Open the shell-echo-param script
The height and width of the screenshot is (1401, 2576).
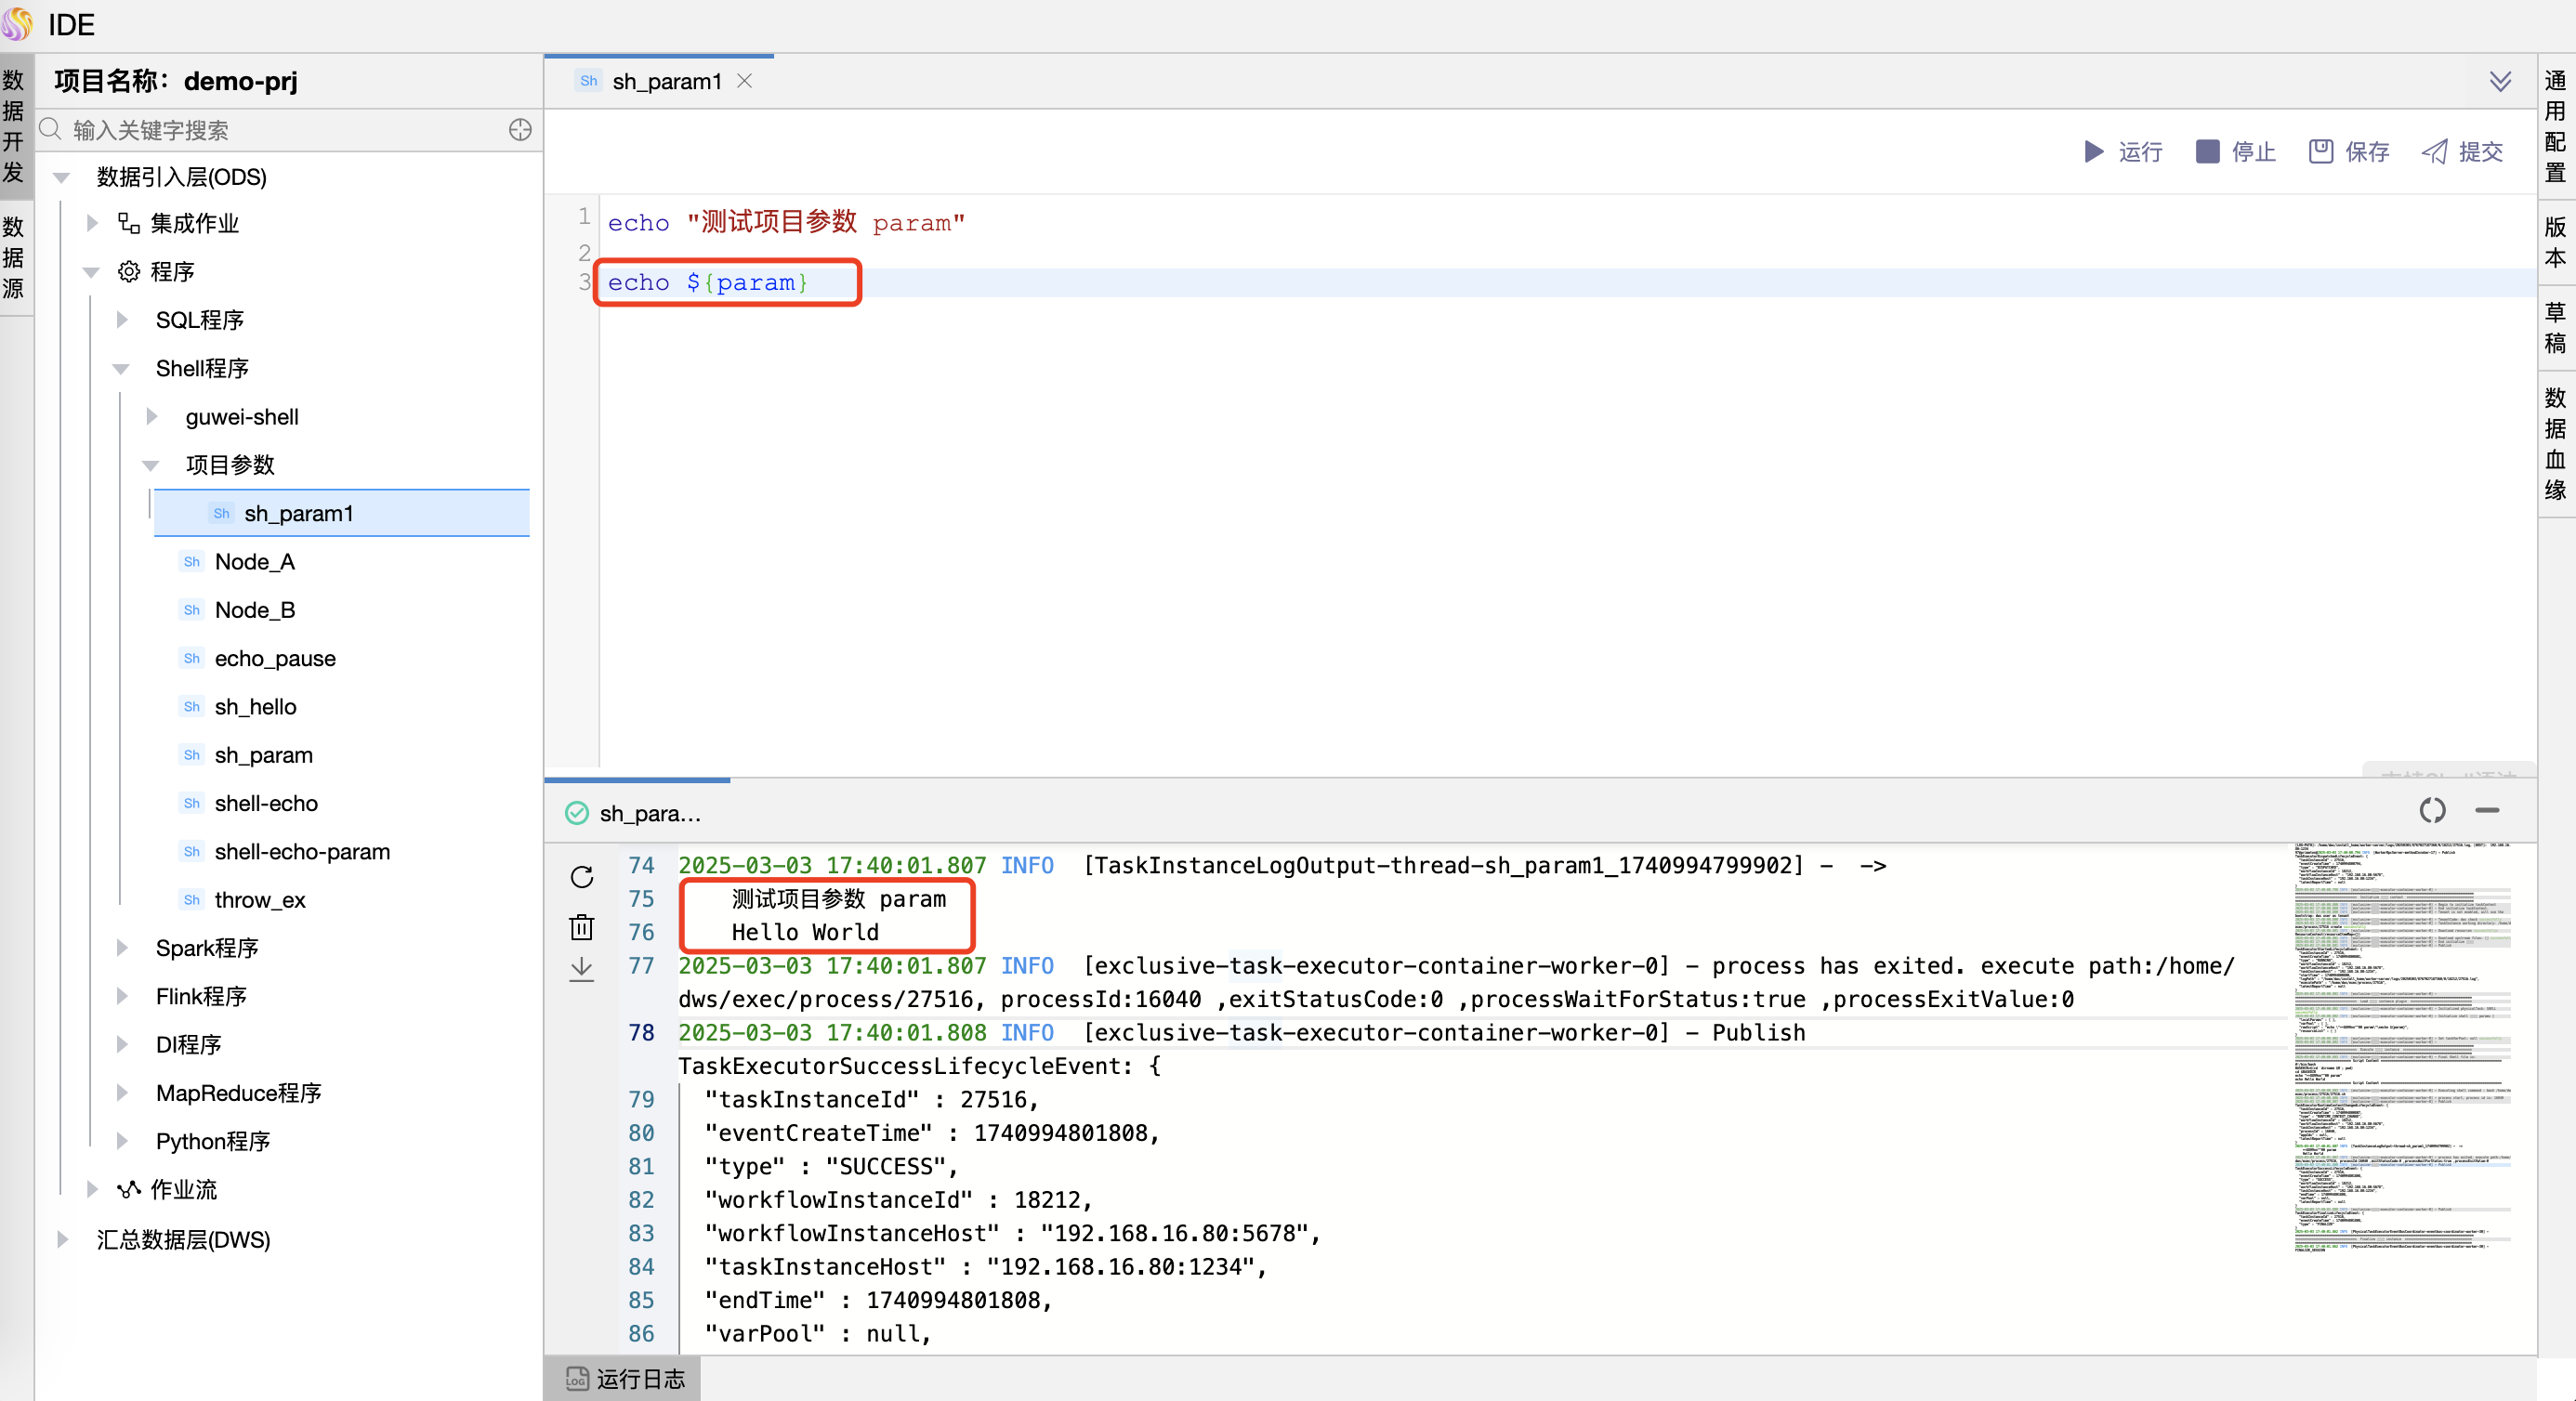301,852
